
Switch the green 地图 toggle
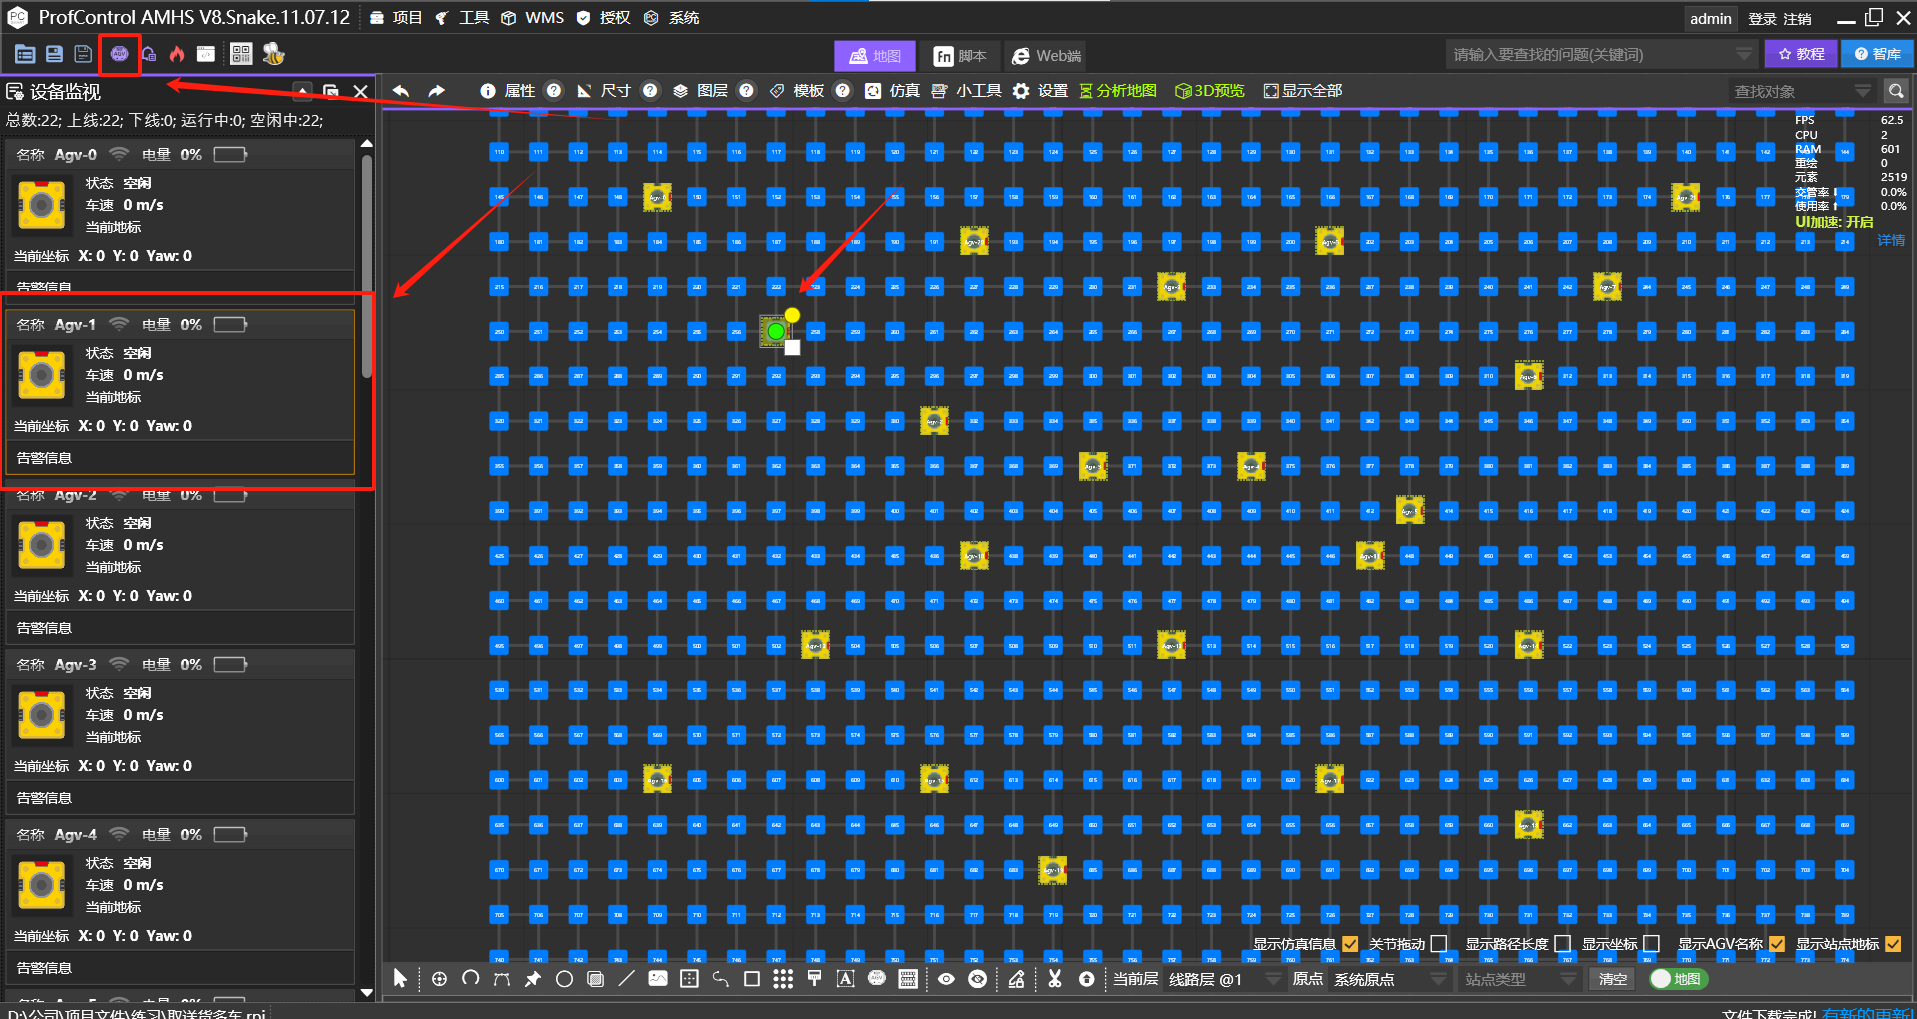click(1678, 979)
